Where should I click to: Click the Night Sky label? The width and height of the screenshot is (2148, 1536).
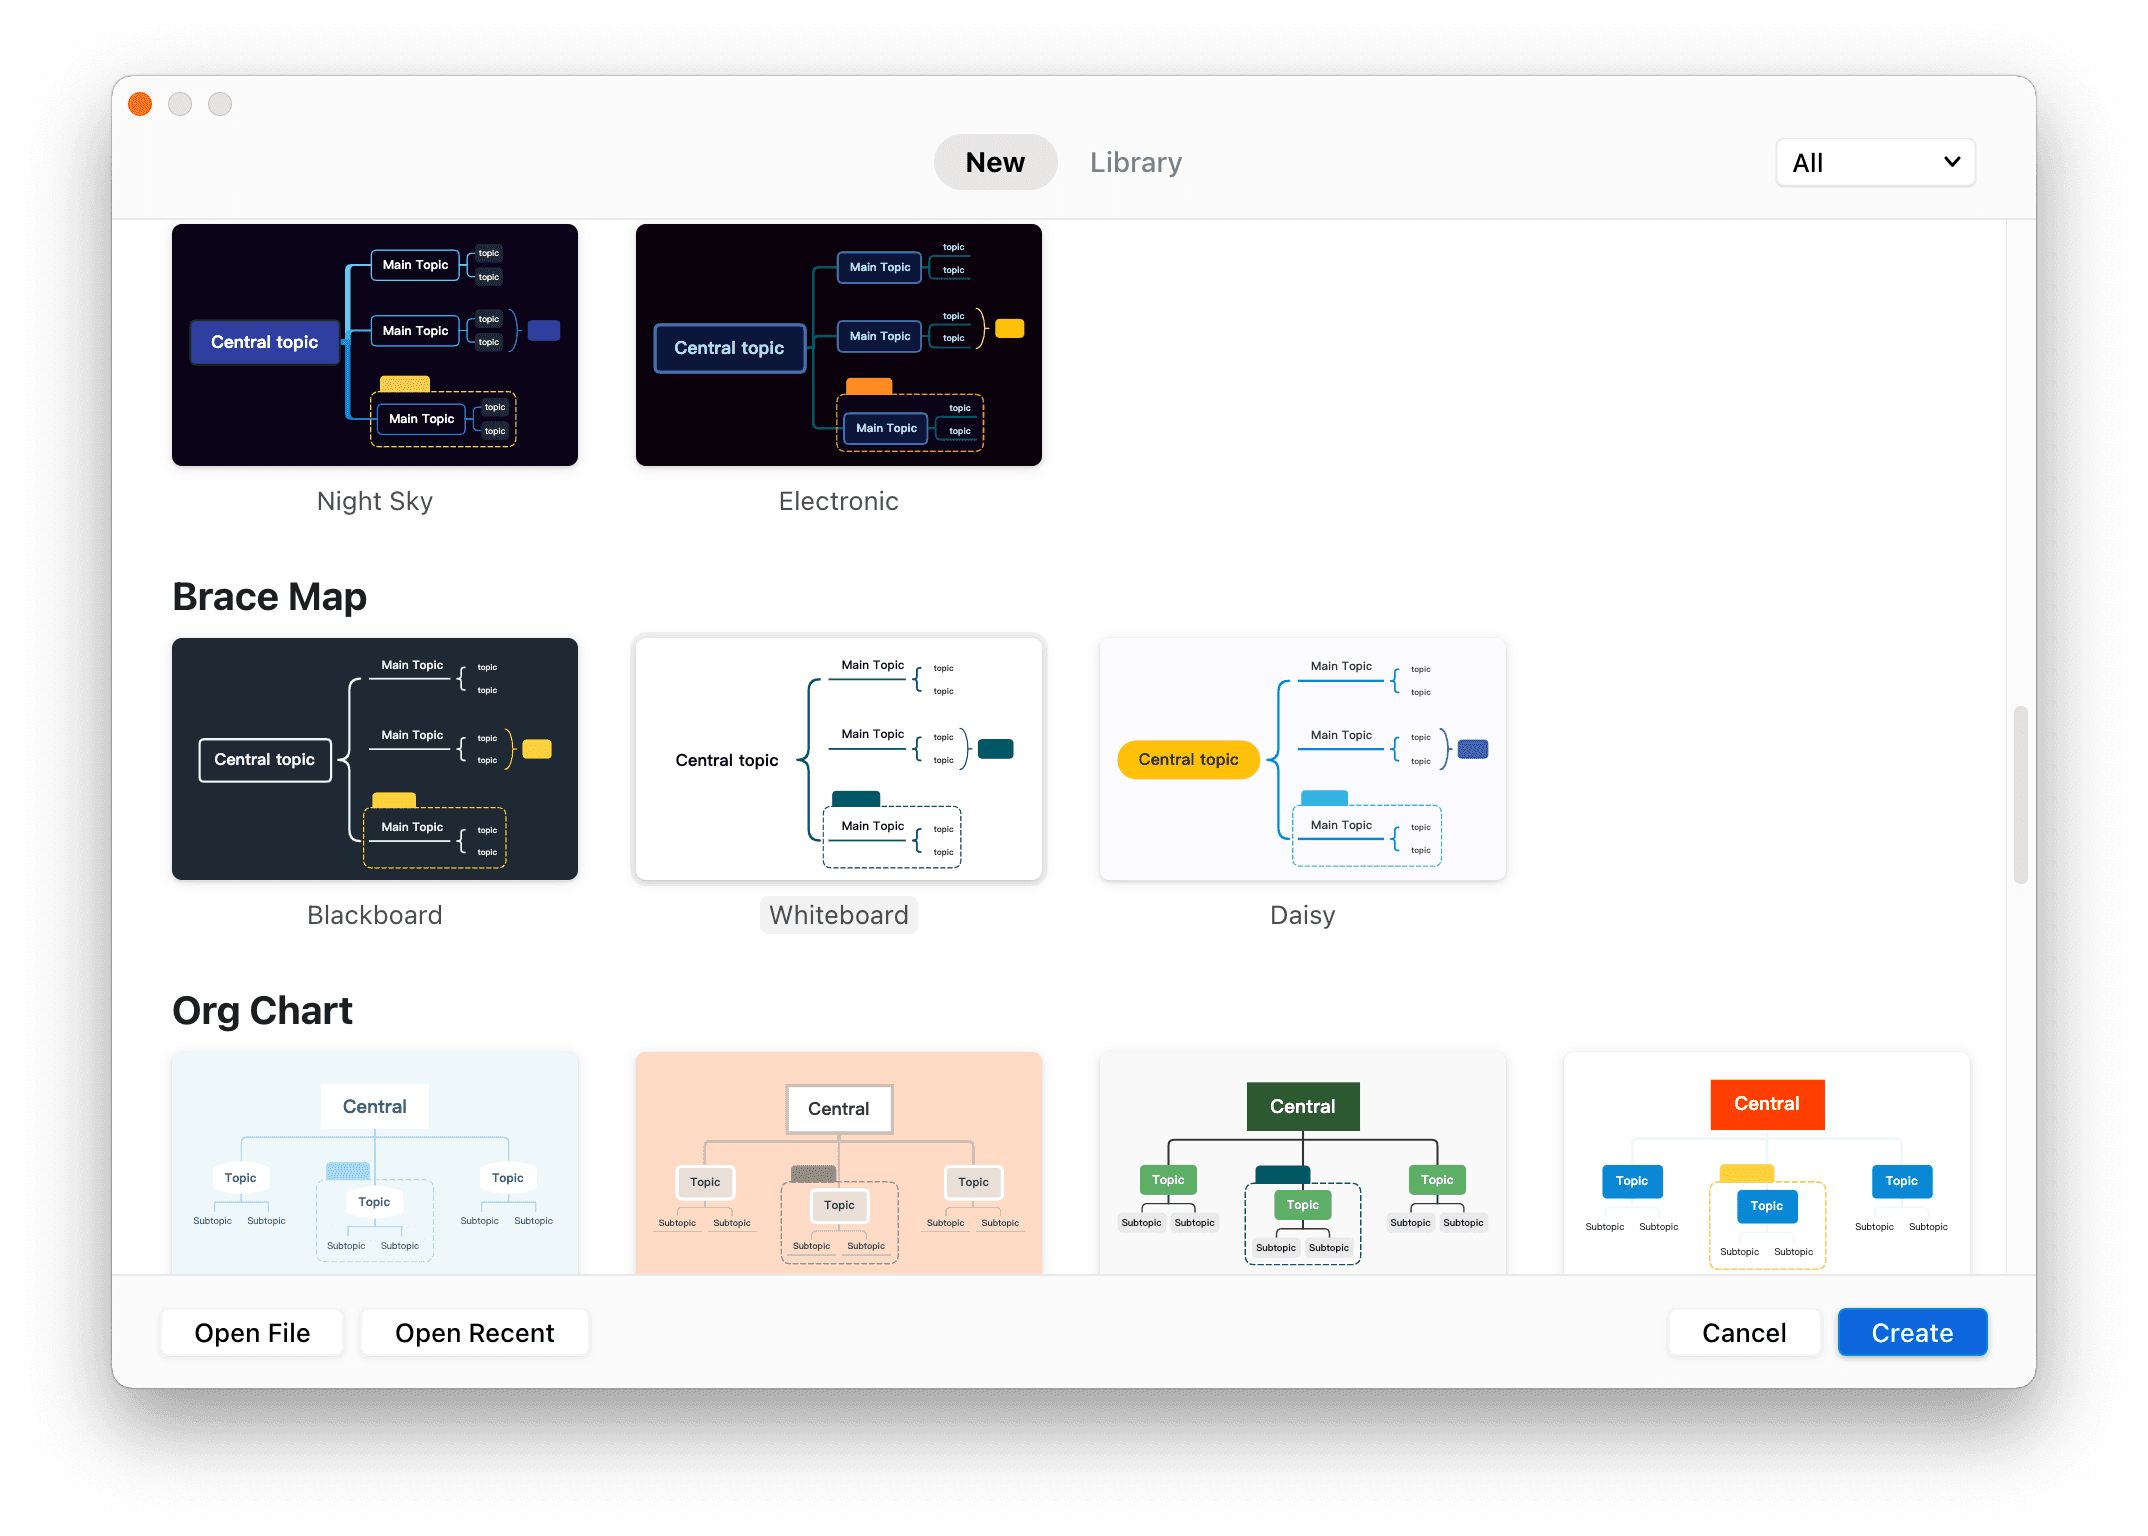pyautogui.click(x=375, y=501)
